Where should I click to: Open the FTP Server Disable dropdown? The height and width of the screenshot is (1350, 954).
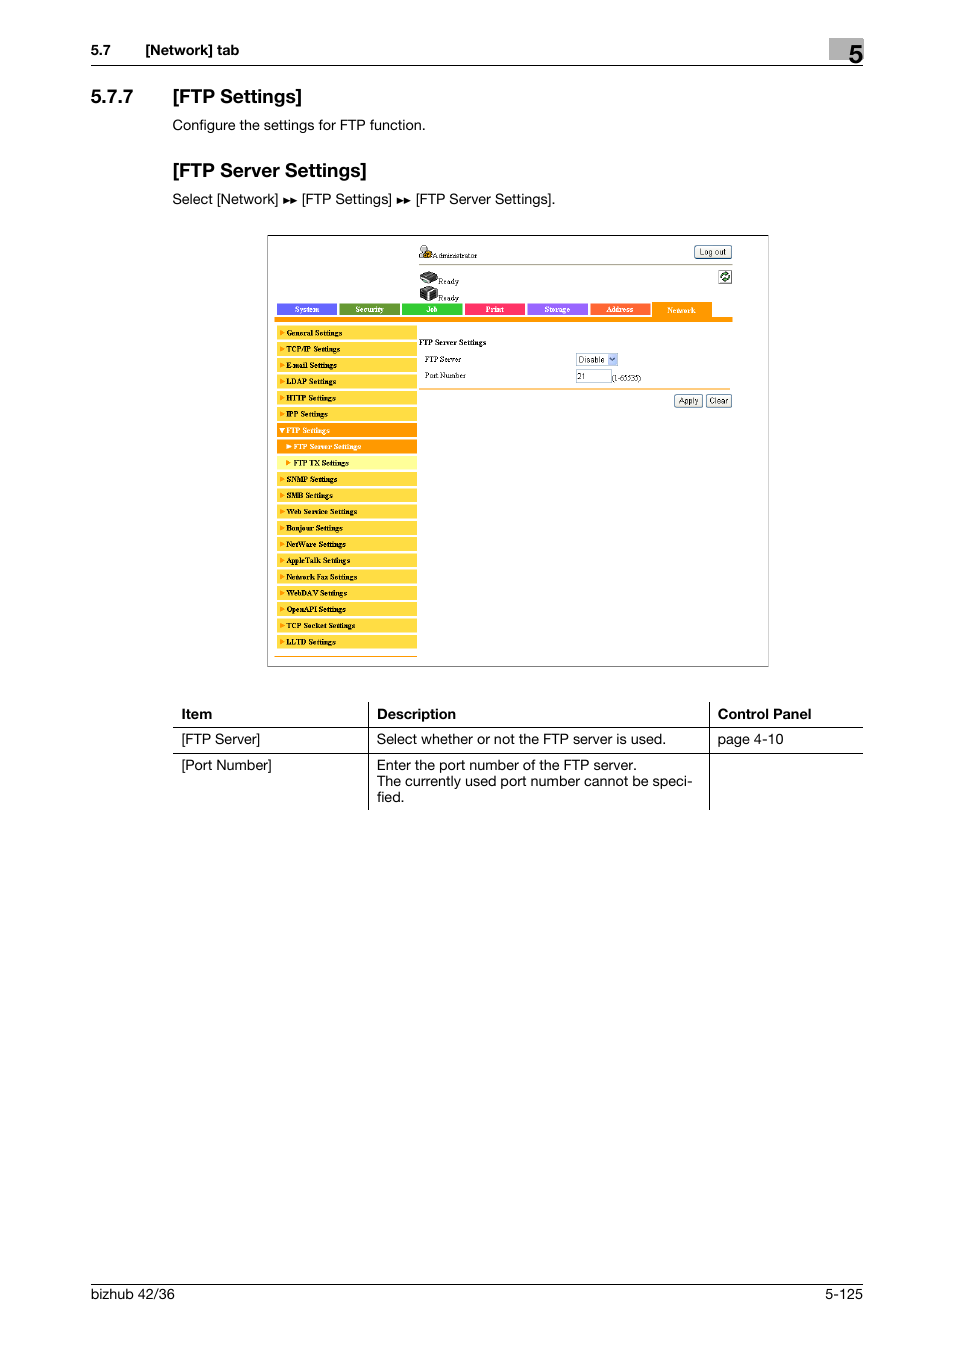tap(597, 359)
